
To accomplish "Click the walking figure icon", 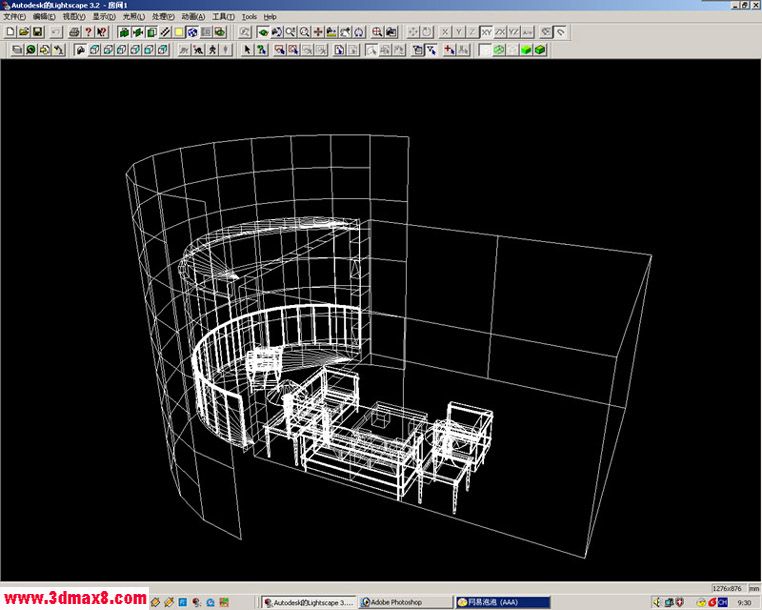I will (x=212, y=50).
